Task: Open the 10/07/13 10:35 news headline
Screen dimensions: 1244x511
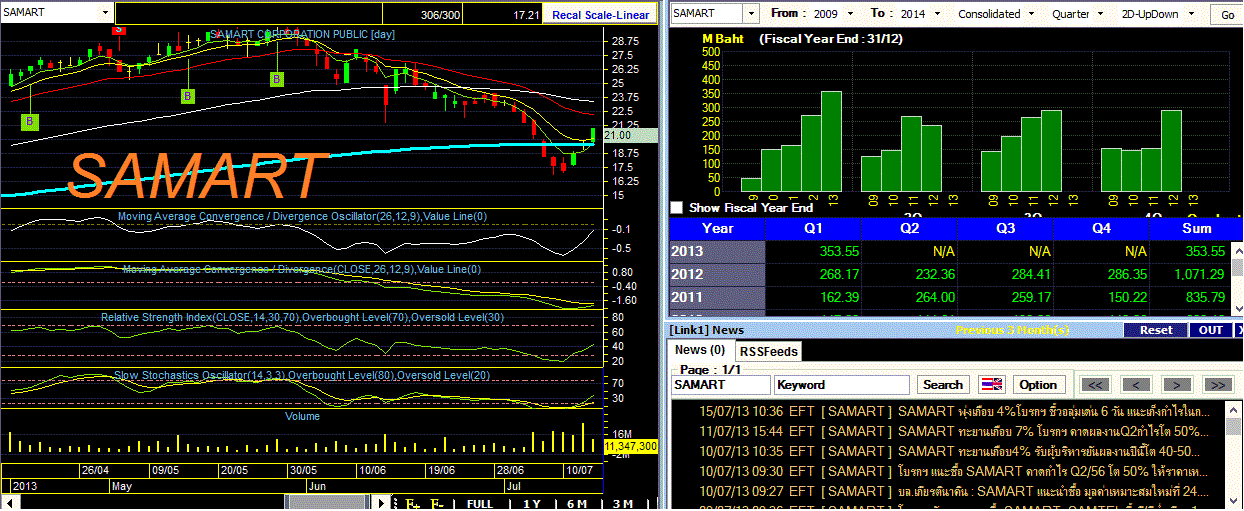Action: (947, 451)
